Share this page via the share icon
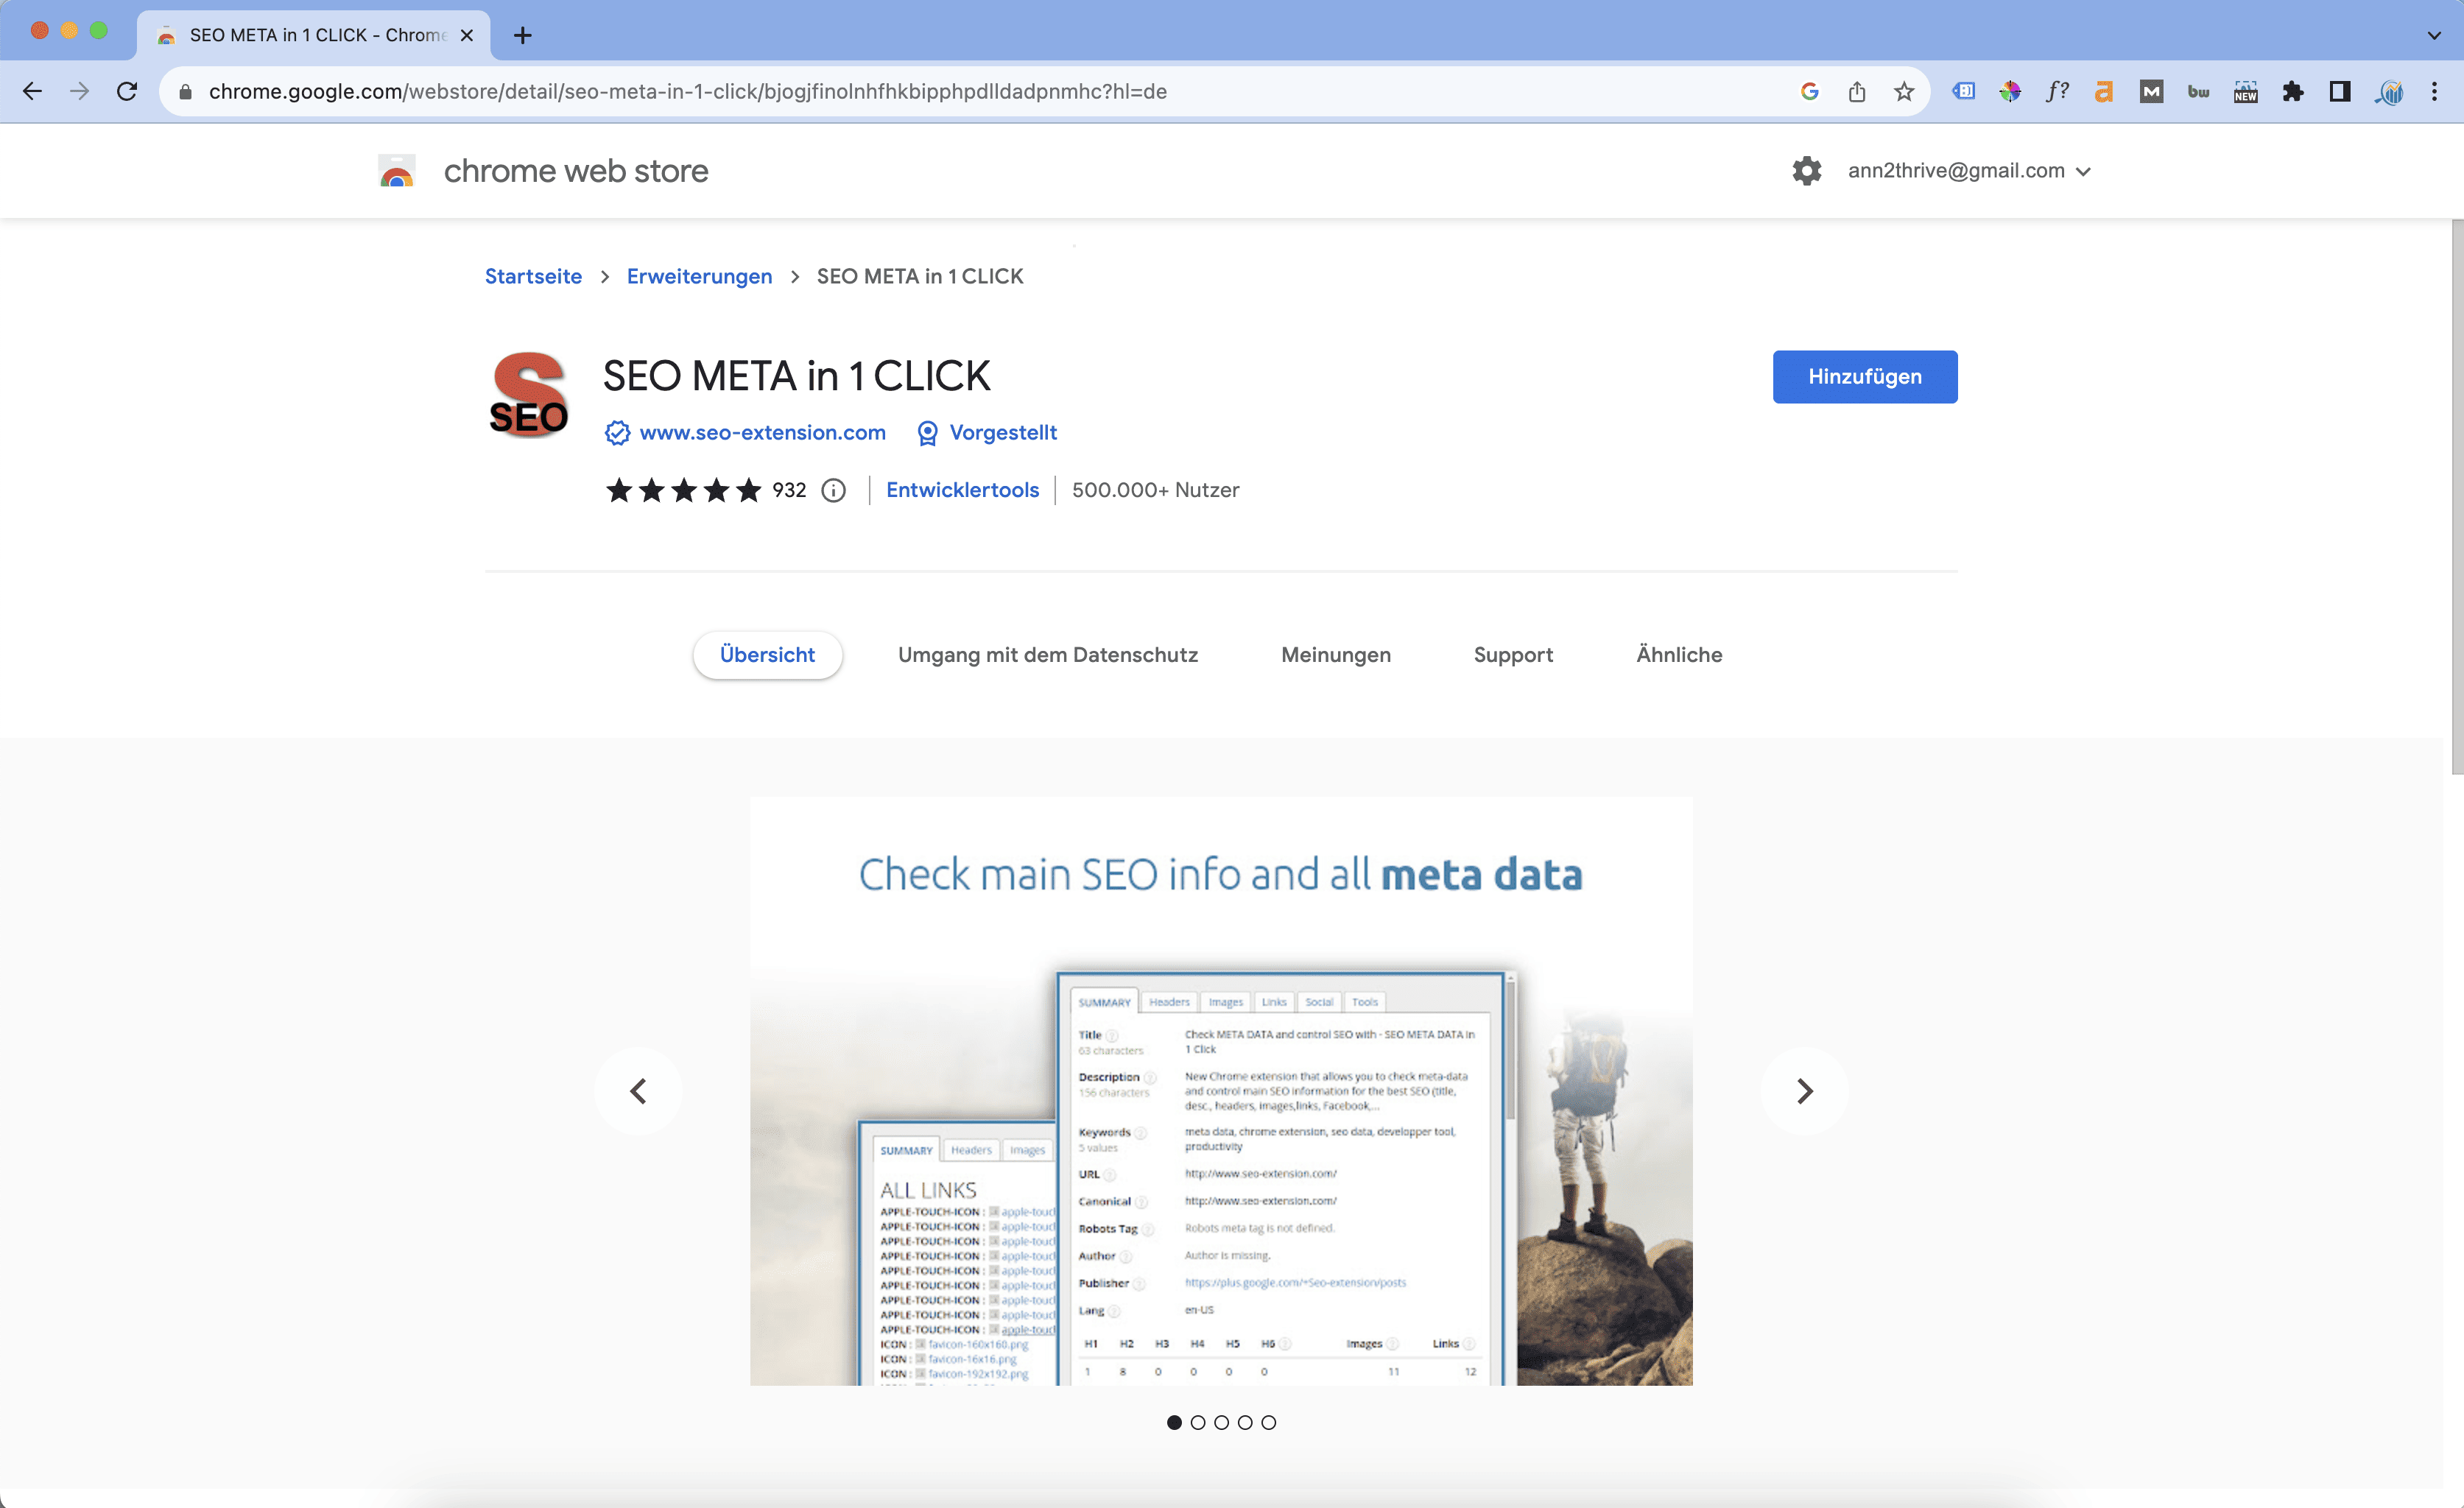The width and height of the screenshot is (2464, 1508). [x=1857, y=91]
